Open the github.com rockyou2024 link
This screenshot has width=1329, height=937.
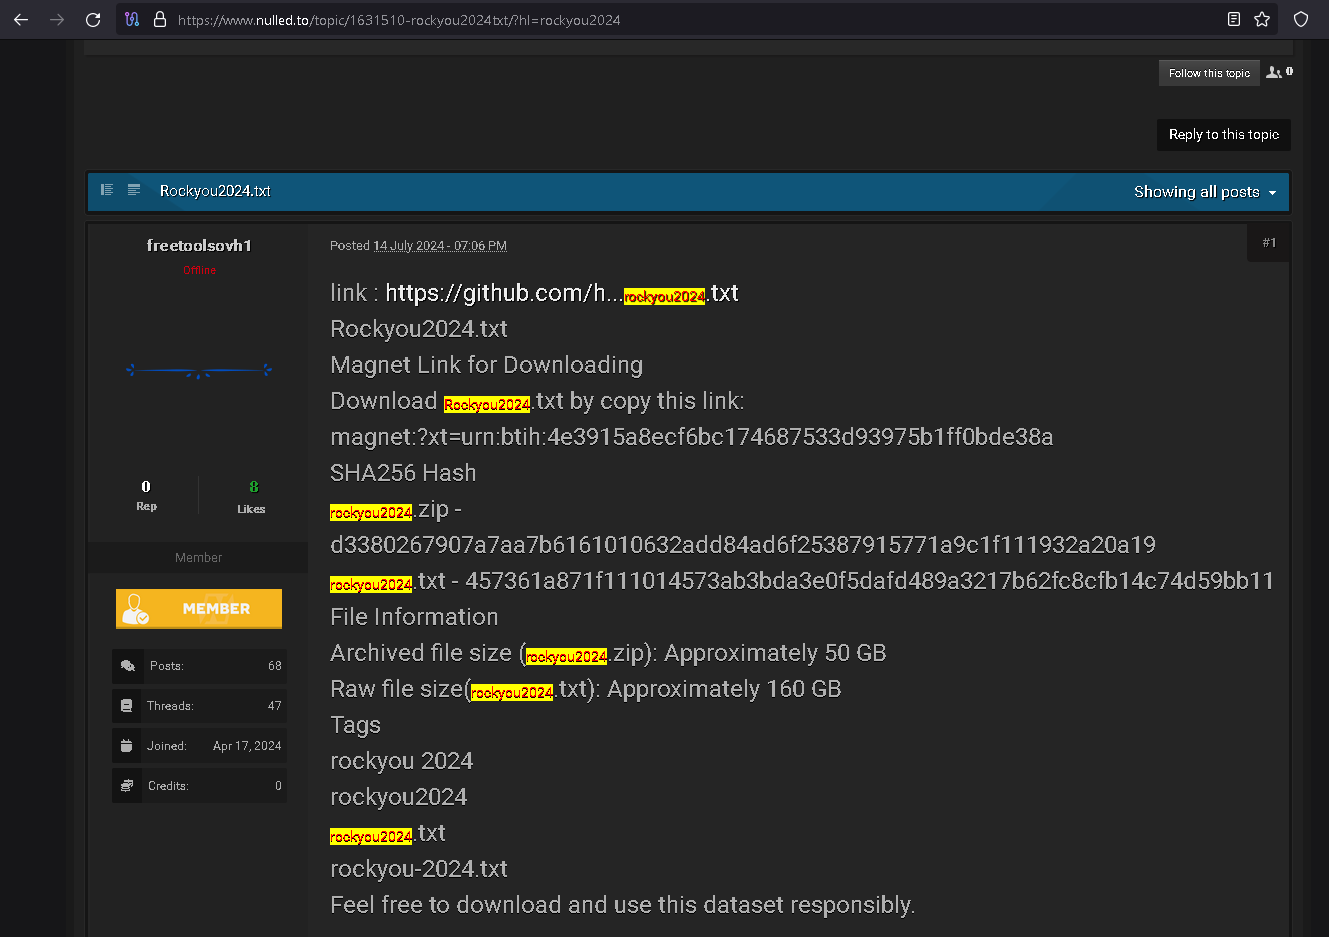pyautogui.click(x=560, y=292)
